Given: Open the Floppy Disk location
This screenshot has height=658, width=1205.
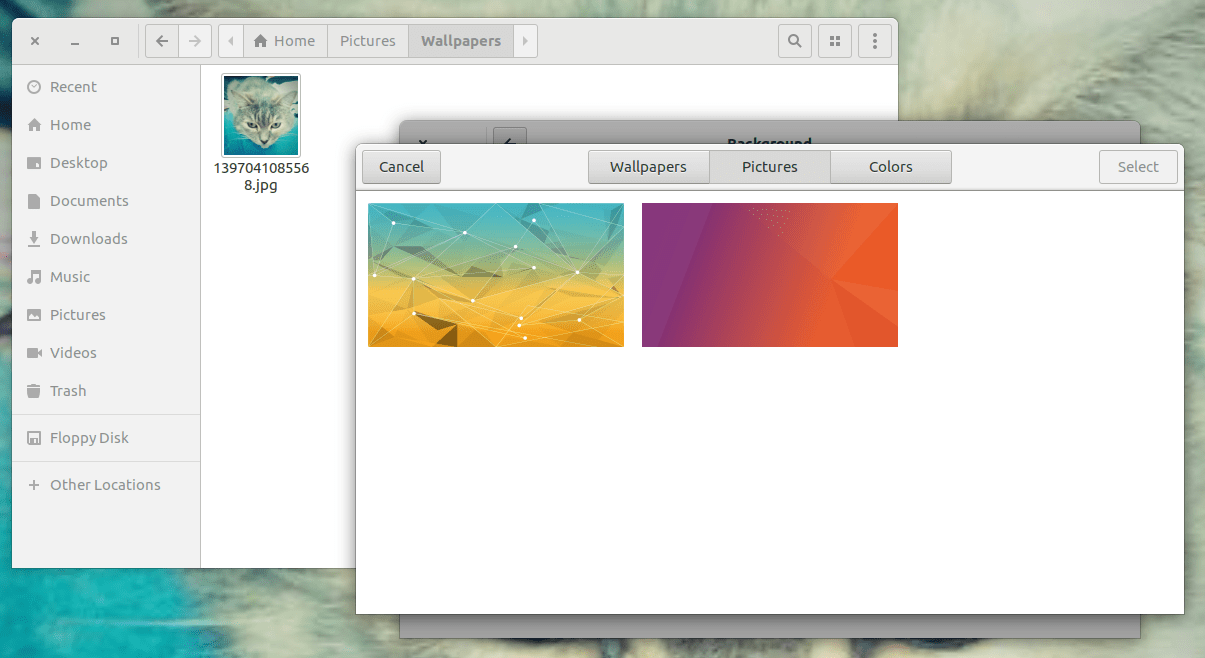Looking at the screenshot, I should (x=89, y=437).
